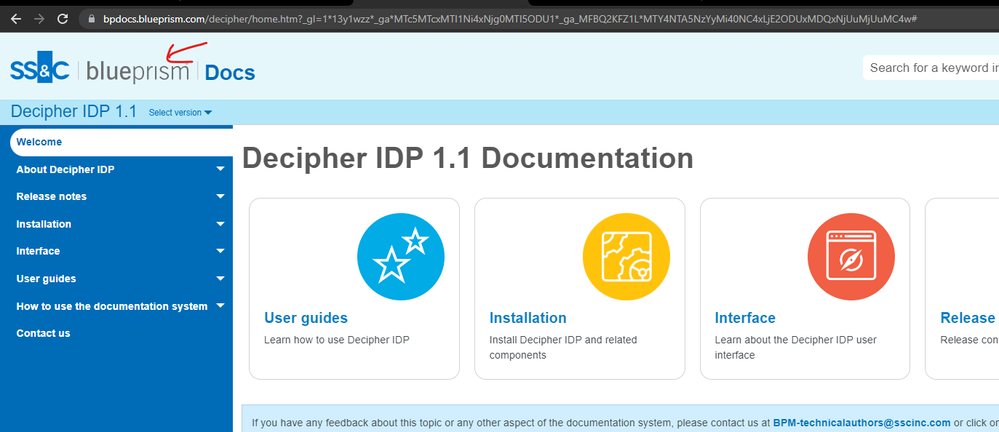
Task: Click the blueprism logo
Action: [x=138, y=71]
